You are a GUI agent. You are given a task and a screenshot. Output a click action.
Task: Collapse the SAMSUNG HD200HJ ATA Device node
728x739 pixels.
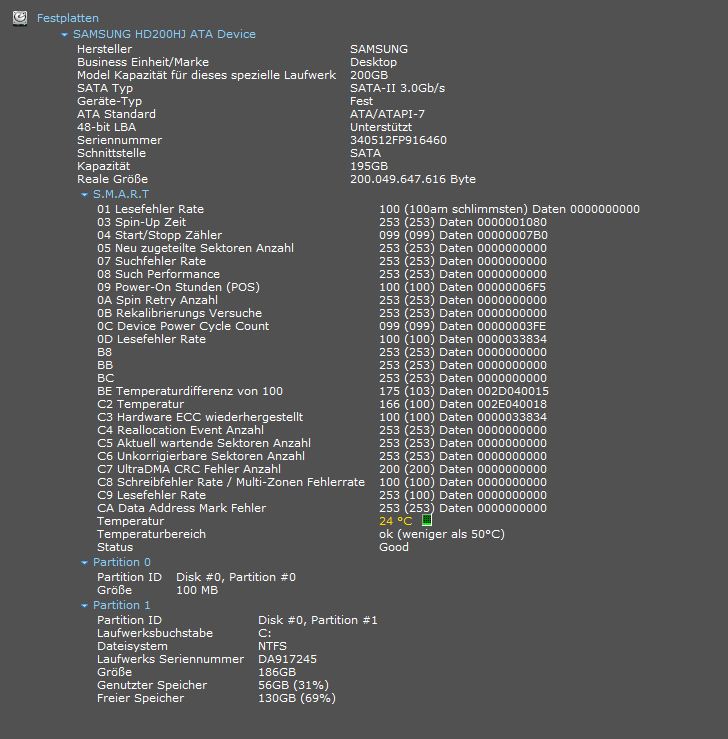[x=65, y=34]
